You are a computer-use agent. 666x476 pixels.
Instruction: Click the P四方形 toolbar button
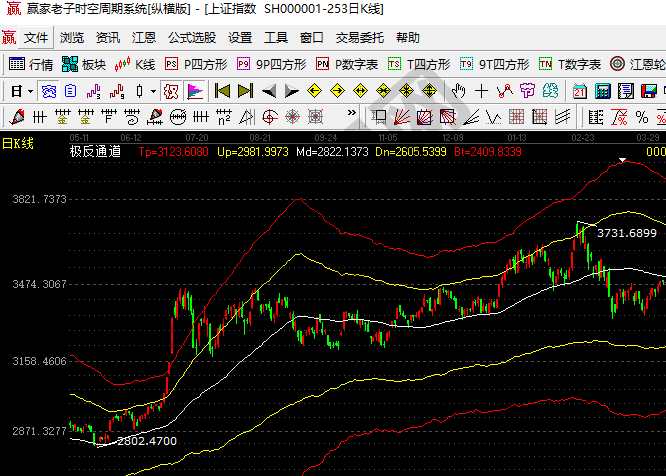coord(196,64)
